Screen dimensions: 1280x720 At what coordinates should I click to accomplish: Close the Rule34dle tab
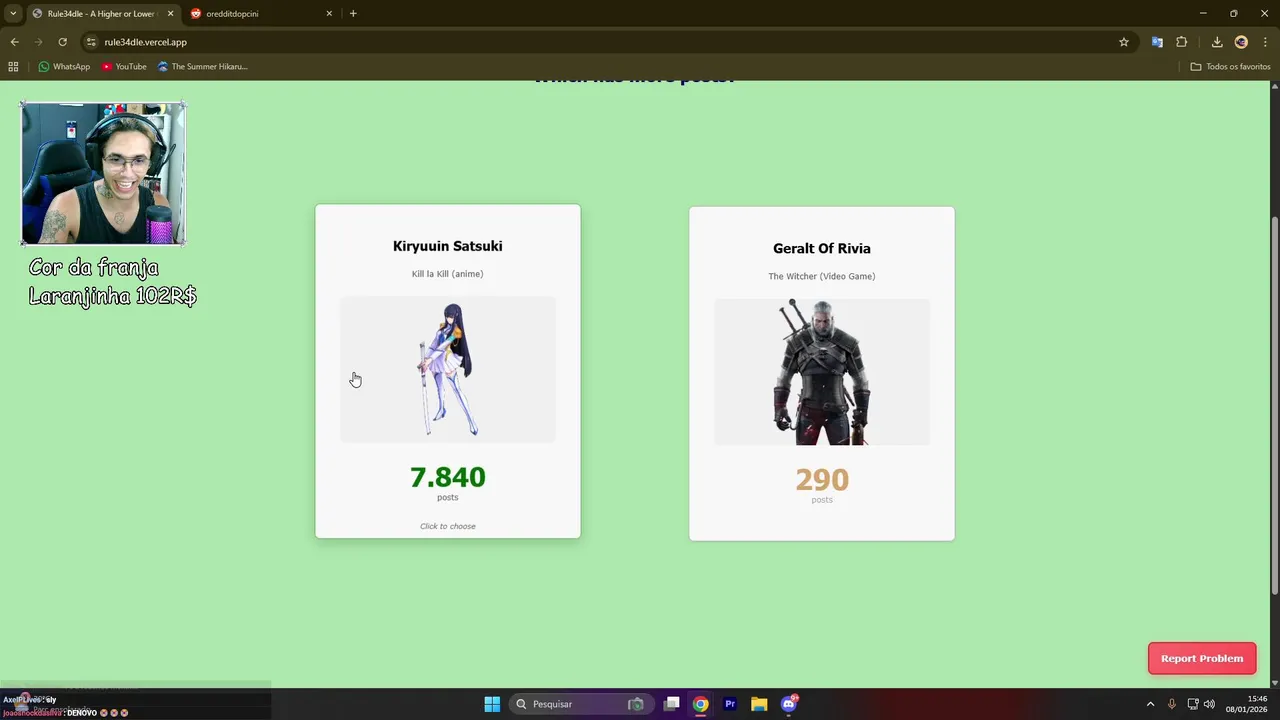(x=170, y=14)
